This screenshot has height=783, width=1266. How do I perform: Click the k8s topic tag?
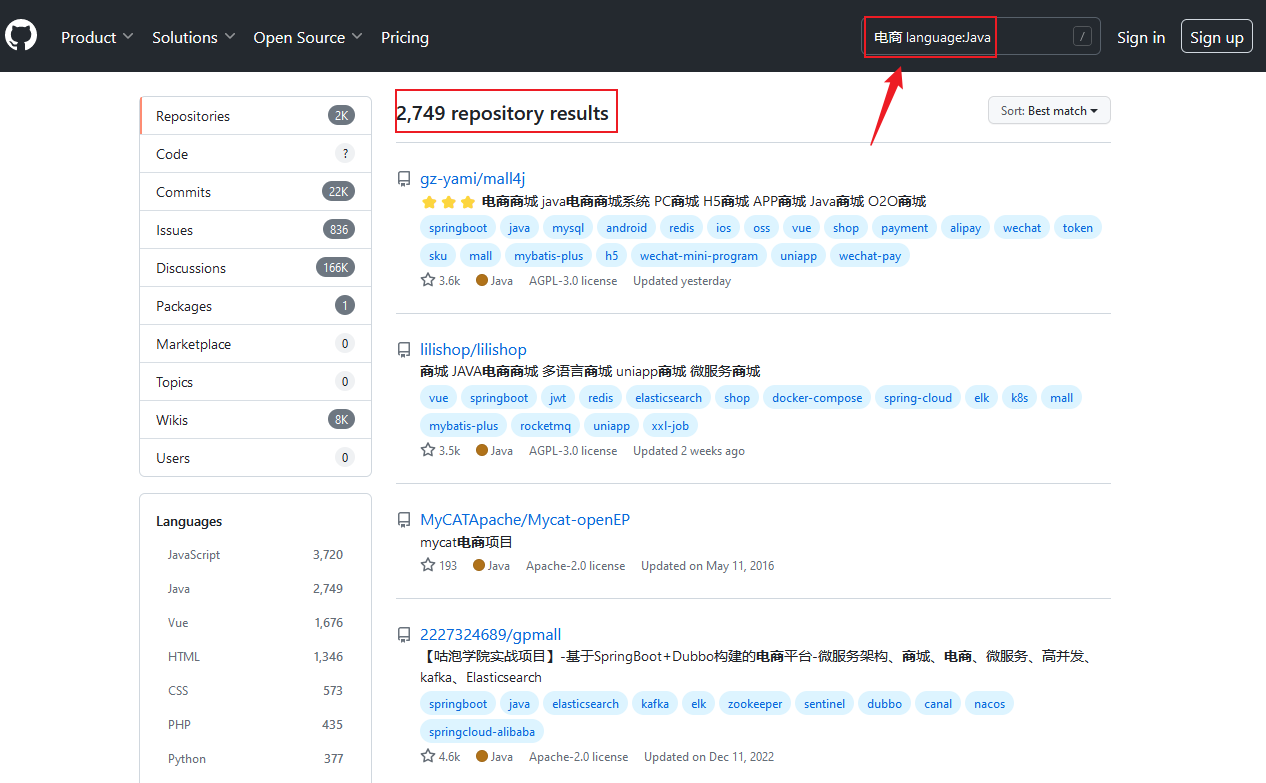coord(1020,398)
